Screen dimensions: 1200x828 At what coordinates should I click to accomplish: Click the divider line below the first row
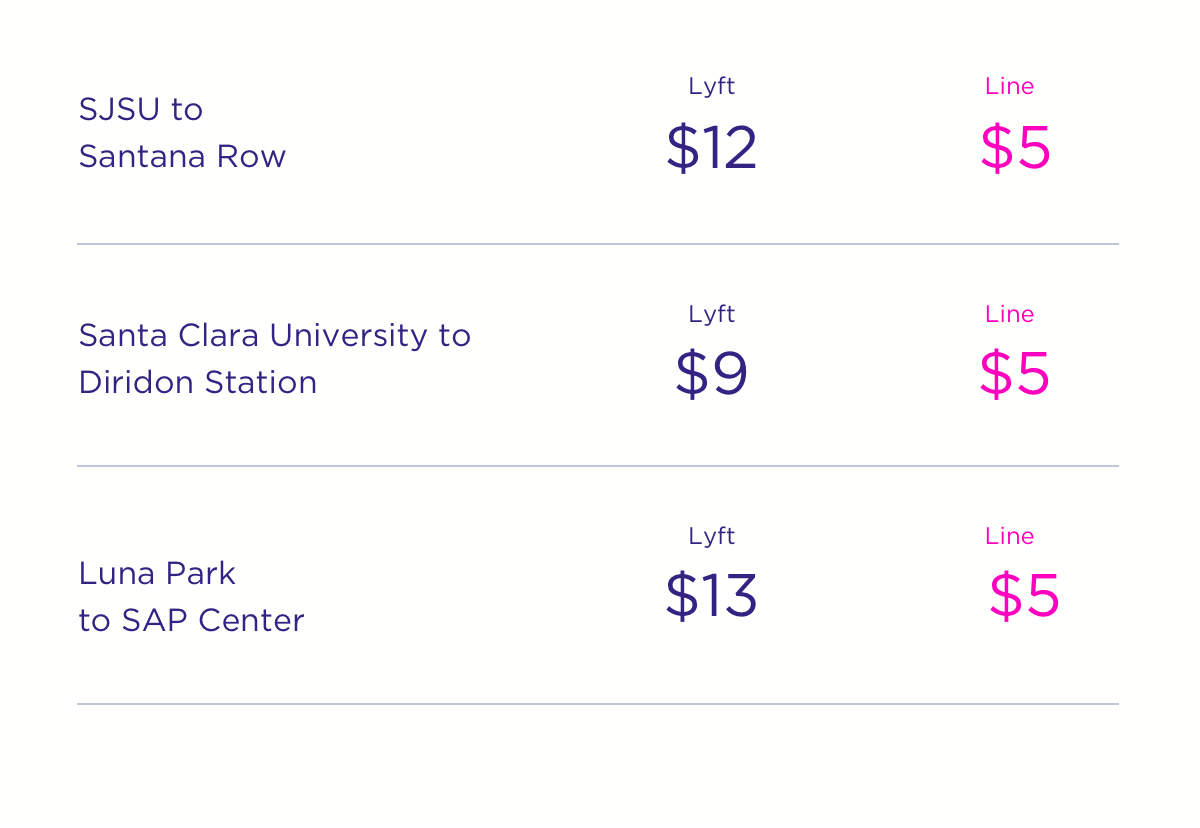tap(598, 244)
